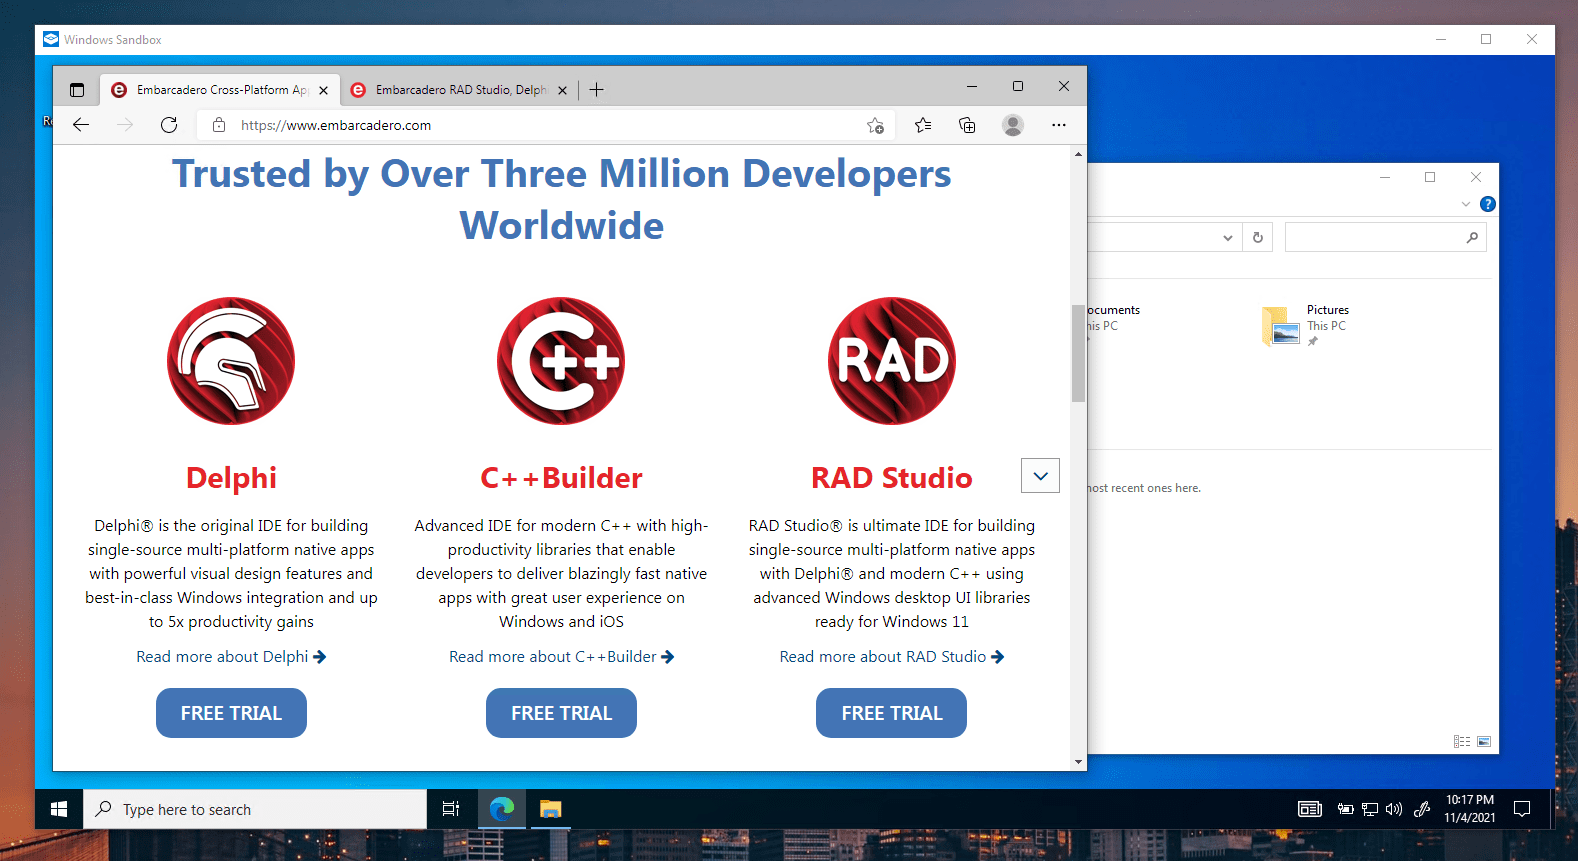Open the volume tray icon
1578x861 pixels.
(x=1394, y=809)
